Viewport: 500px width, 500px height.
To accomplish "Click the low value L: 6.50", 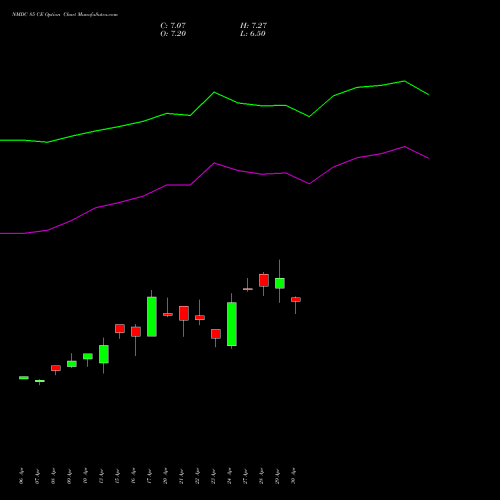I will tap(253, 33).
